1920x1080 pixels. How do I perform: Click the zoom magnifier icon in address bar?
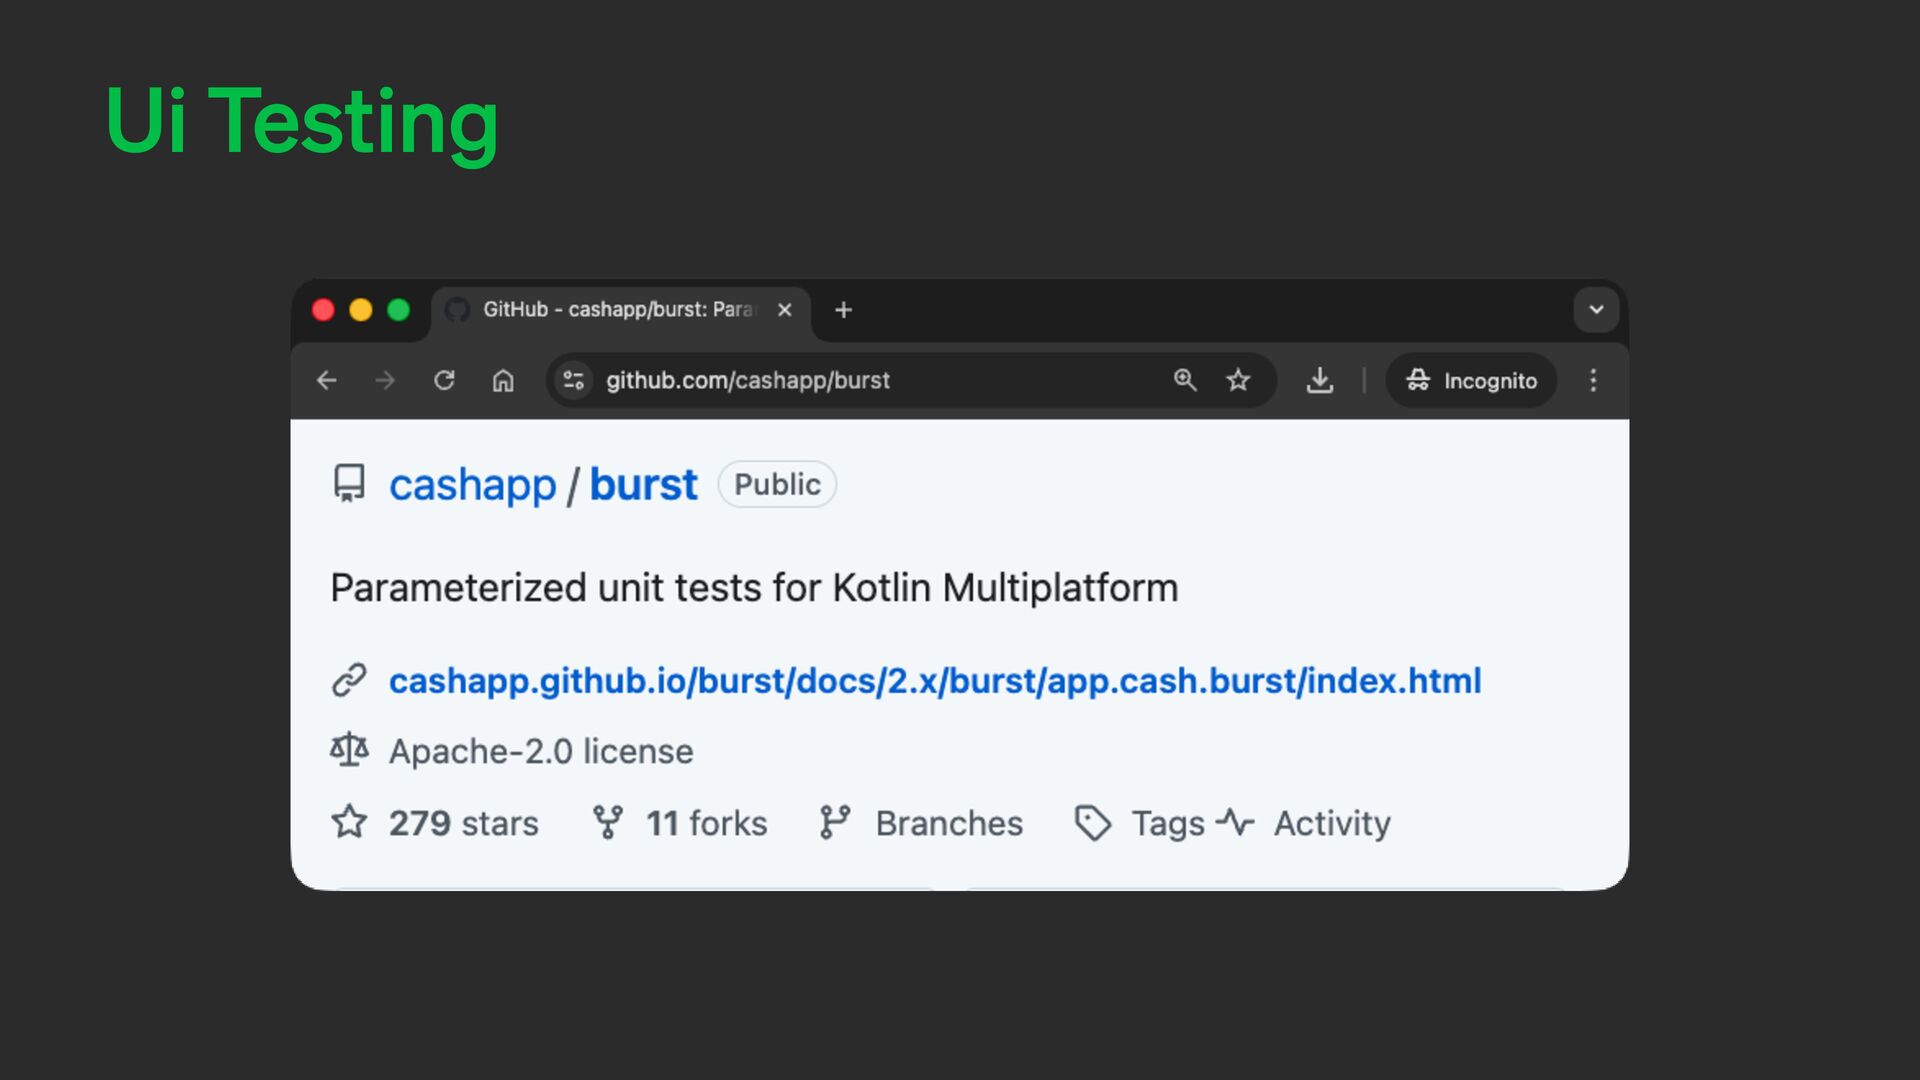point(1185,380)
